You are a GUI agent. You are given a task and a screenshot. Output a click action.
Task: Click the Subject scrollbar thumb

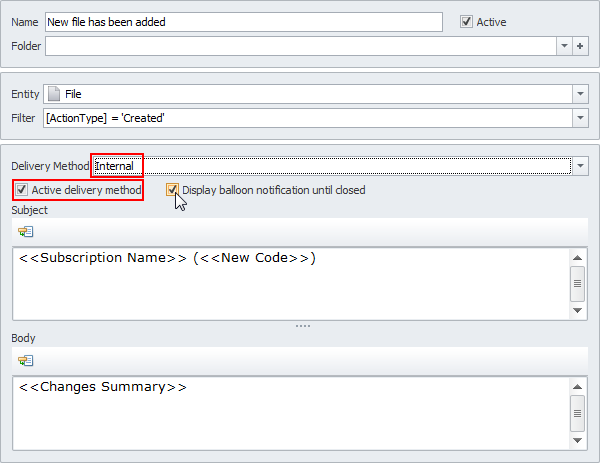[x=577, y=284]
